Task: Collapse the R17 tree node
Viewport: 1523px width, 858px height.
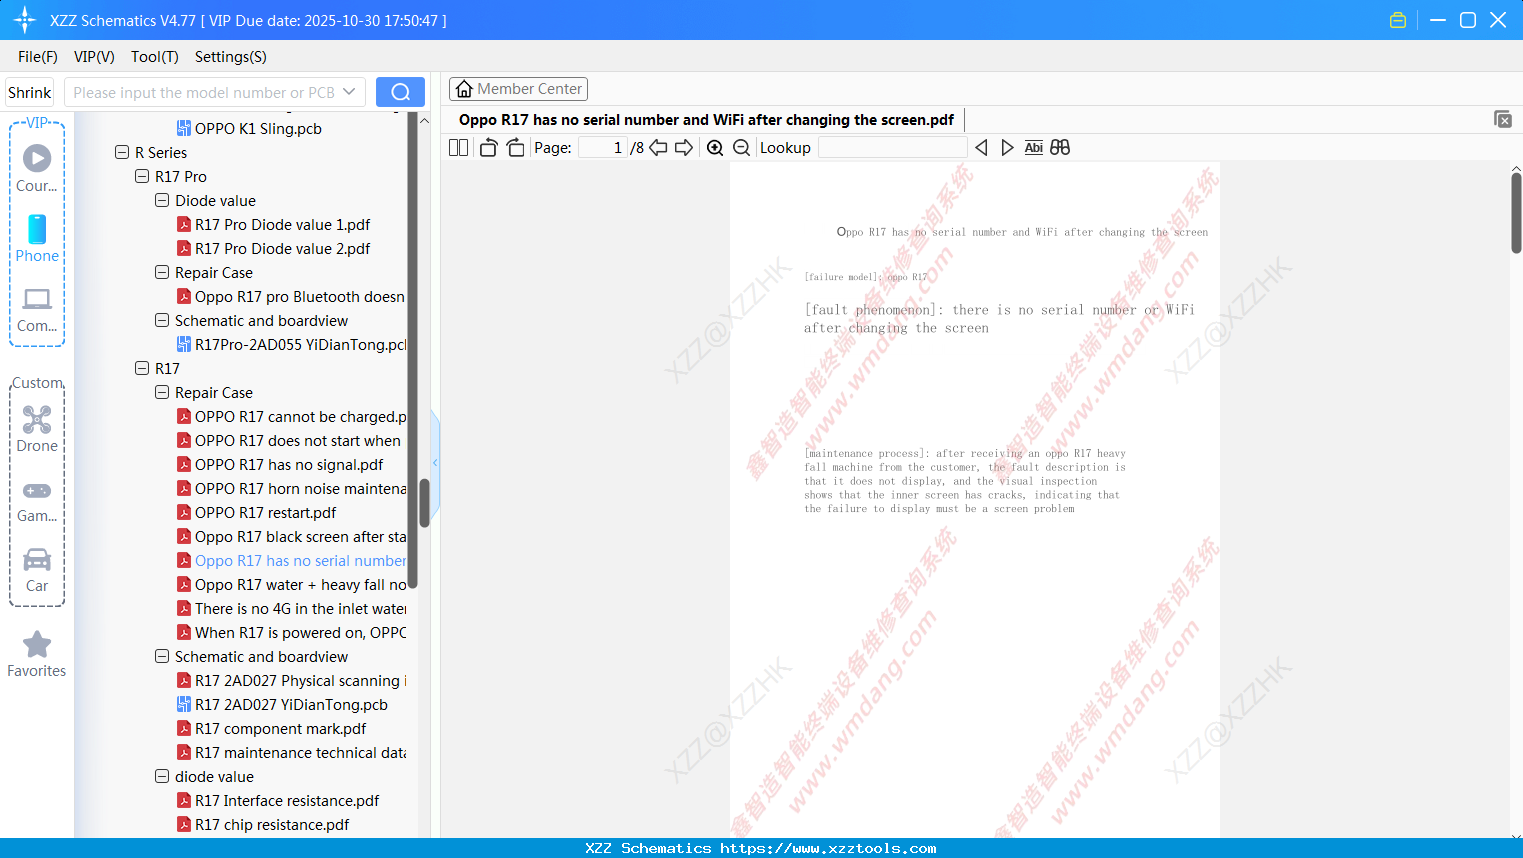Action: 142,369
